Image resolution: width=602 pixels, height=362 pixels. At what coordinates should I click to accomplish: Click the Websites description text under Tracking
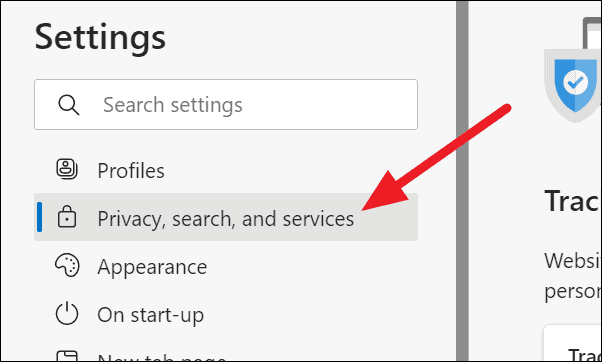click(x=572, y=276)
